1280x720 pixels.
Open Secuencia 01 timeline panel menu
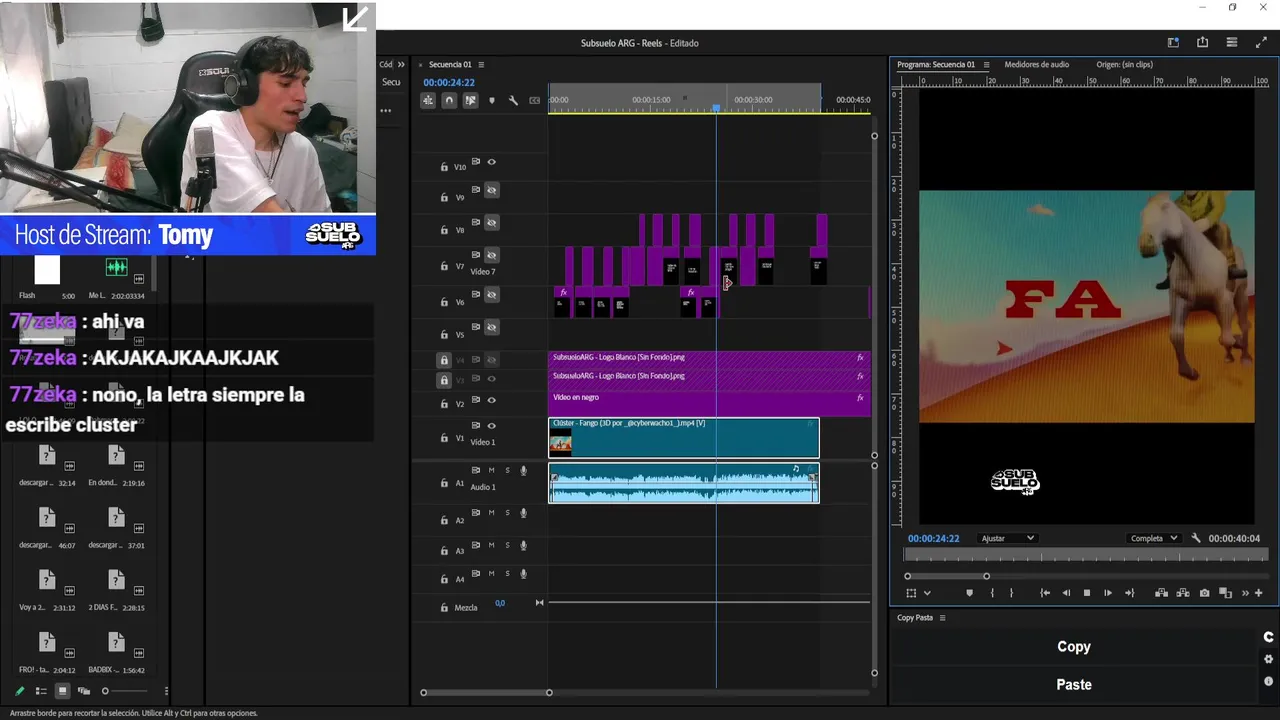pyautogui.click(x=481, y=65)
